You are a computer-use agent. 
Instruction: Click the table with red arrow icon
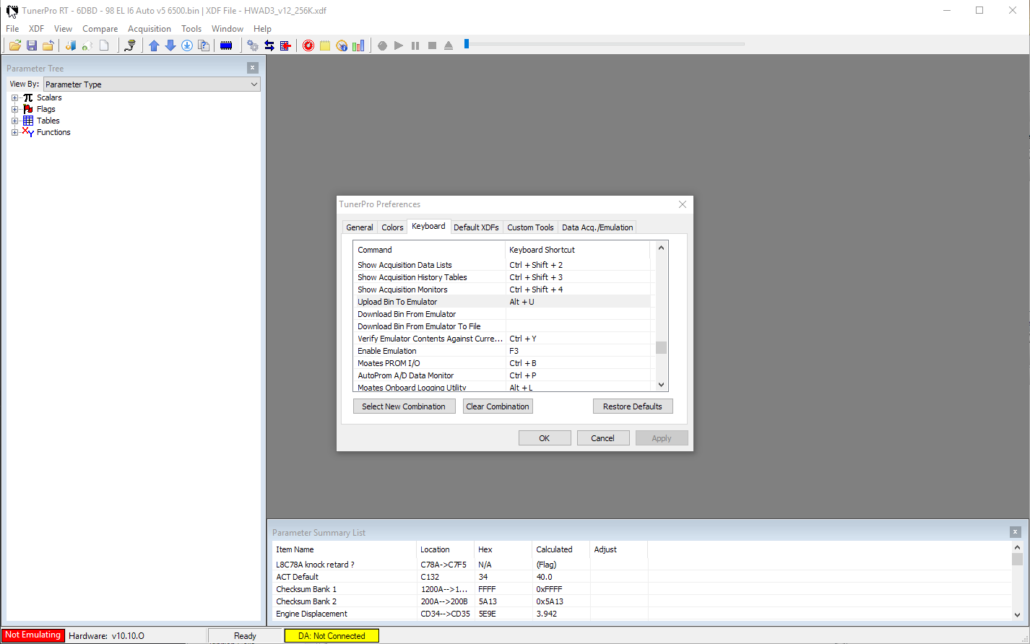click(x=285, y=45)
